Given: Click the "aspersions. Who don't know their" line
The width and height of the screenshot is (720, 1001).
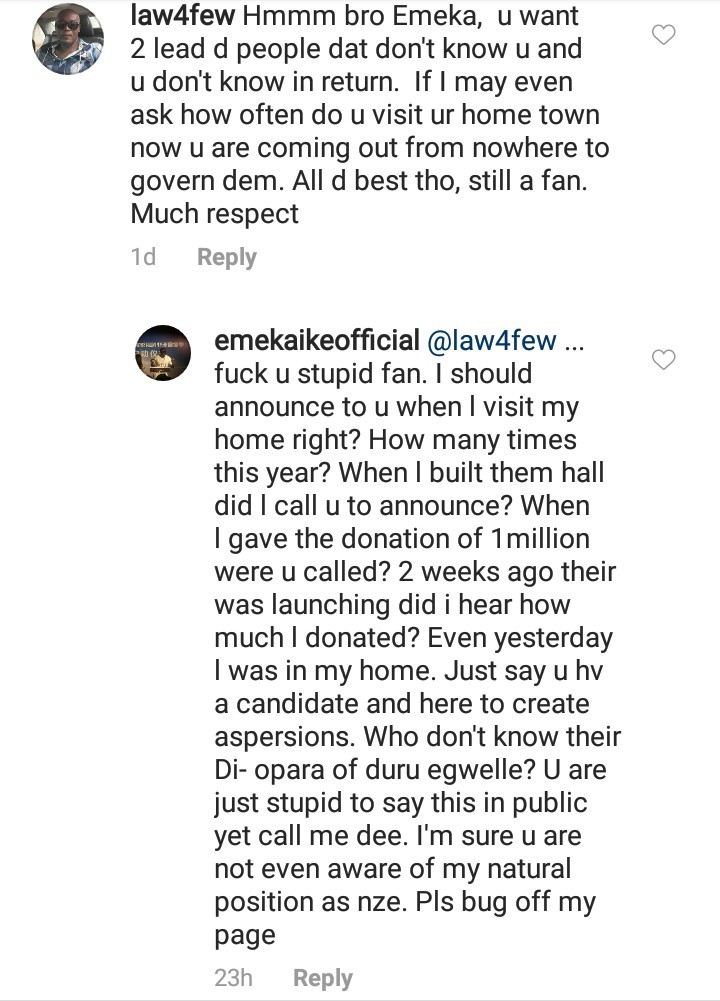Looking at the screenshot, I should (x=417, y=737).
